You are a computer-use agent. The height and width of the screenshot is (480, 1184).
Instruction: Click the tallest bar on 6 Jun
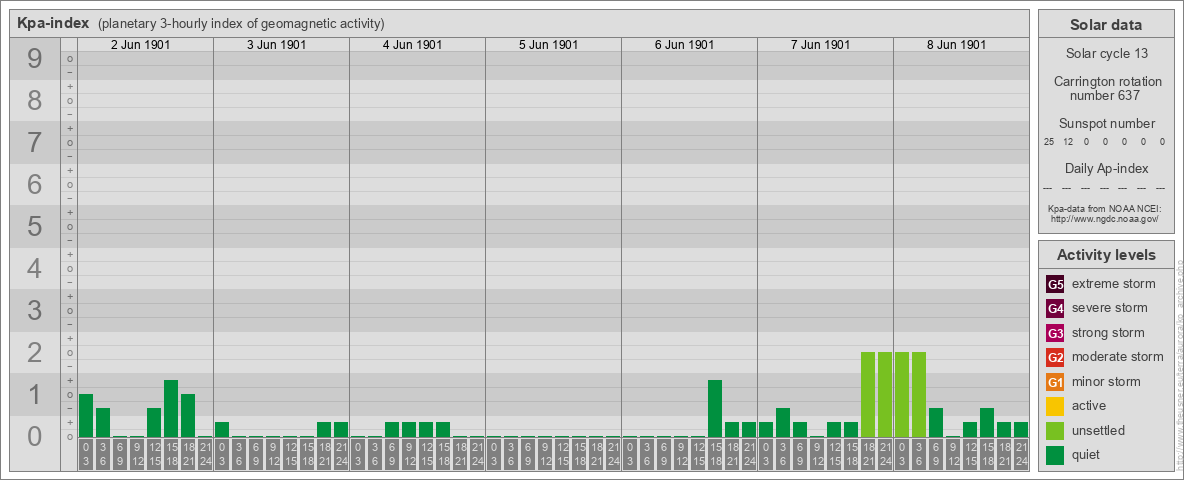click(x=715, y=408)
